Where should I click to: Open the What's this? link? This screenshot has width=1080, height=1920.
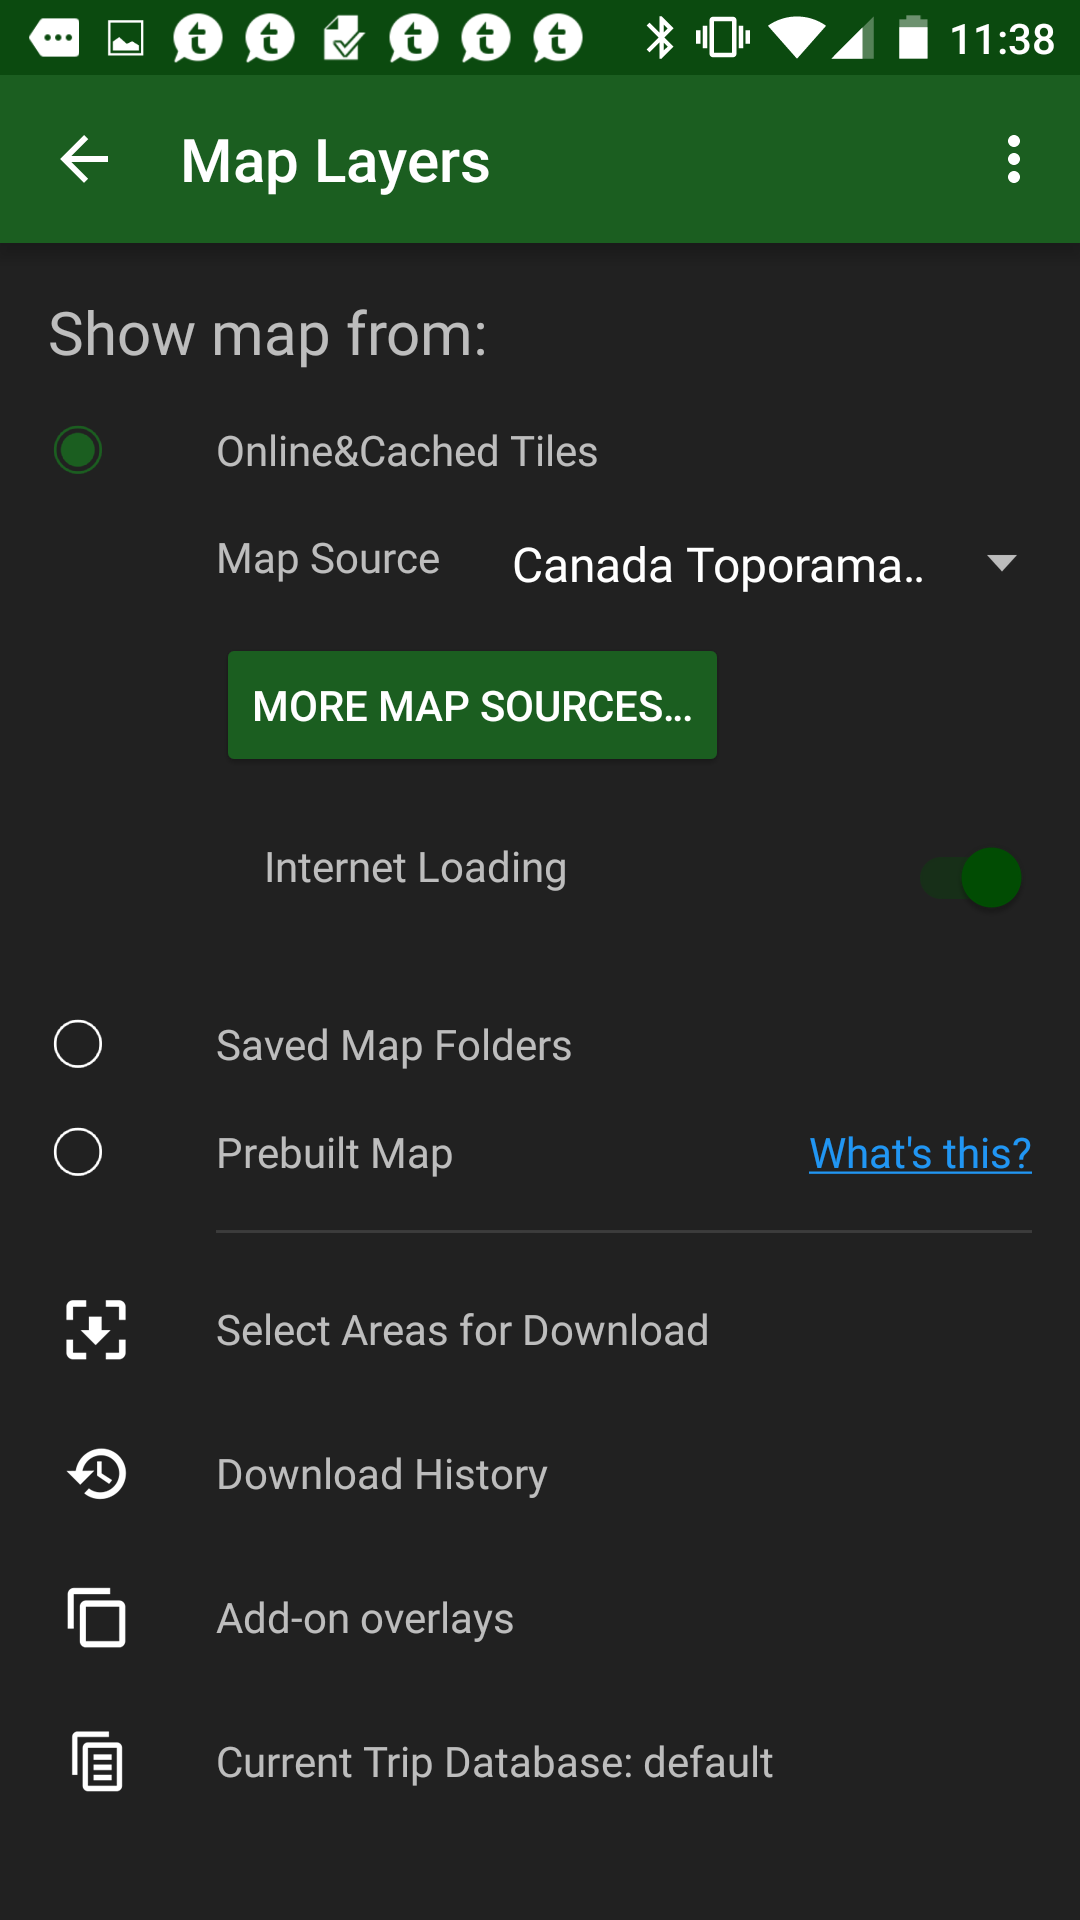(920, 1153)
